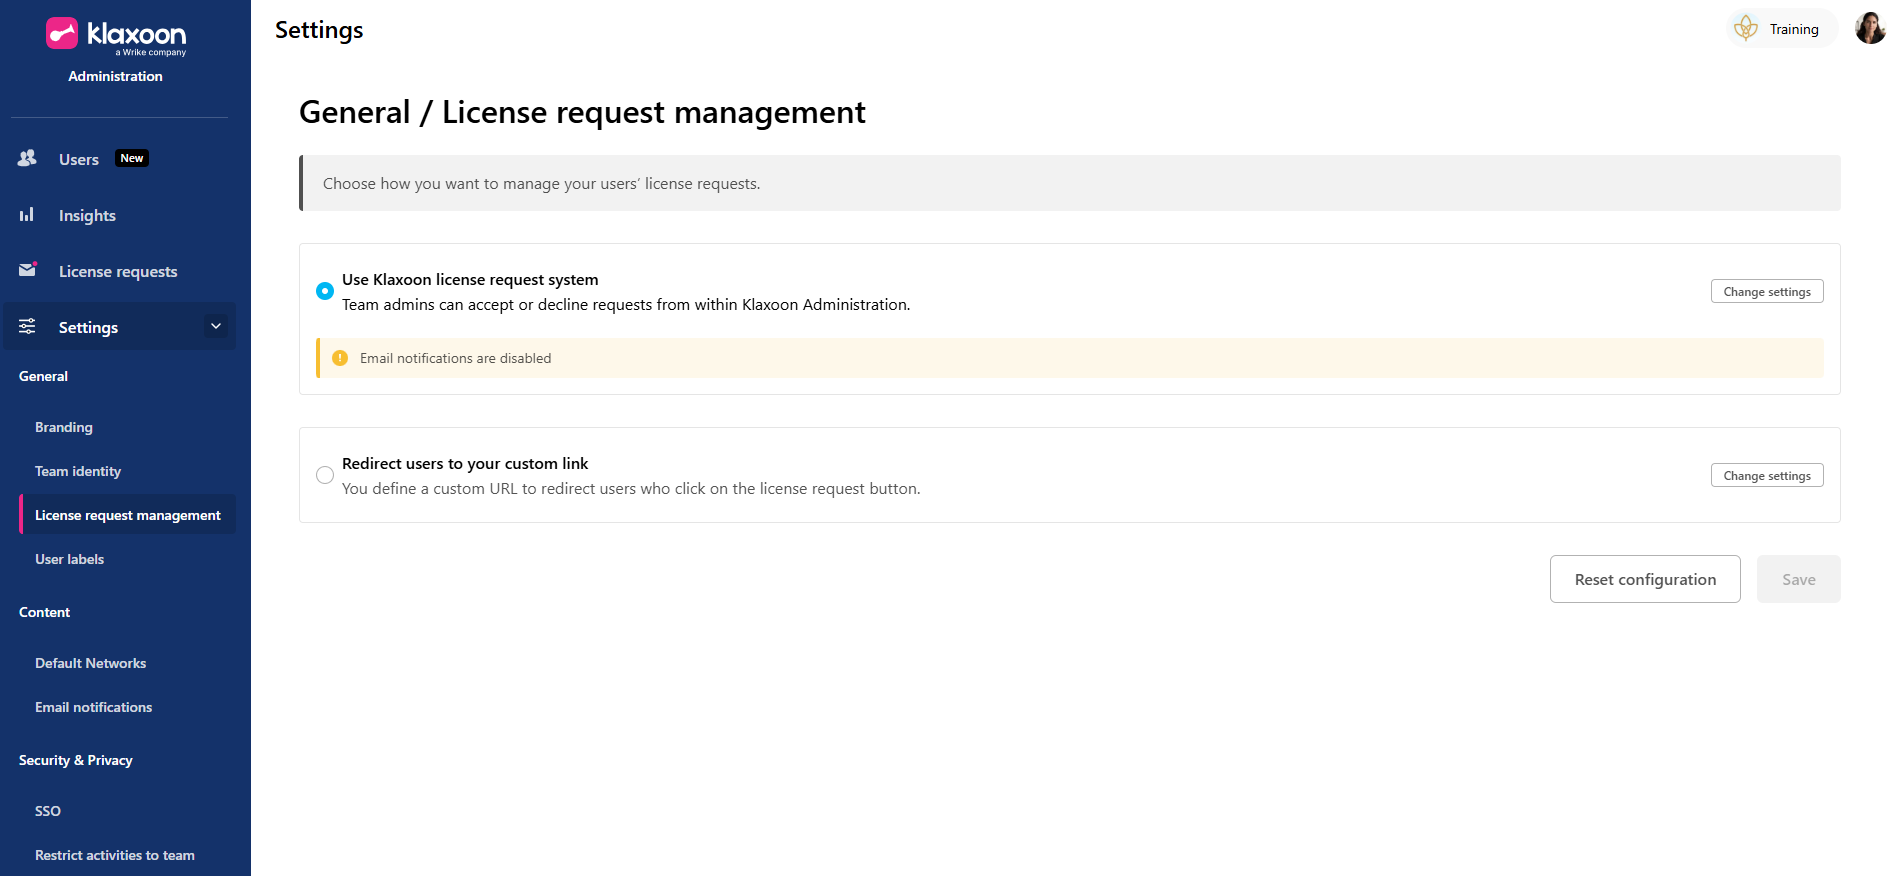Collapse the Settings menu chevron
Image resolution: width=1900 pixels, height=876 pixels.
[x=216, y=326]
